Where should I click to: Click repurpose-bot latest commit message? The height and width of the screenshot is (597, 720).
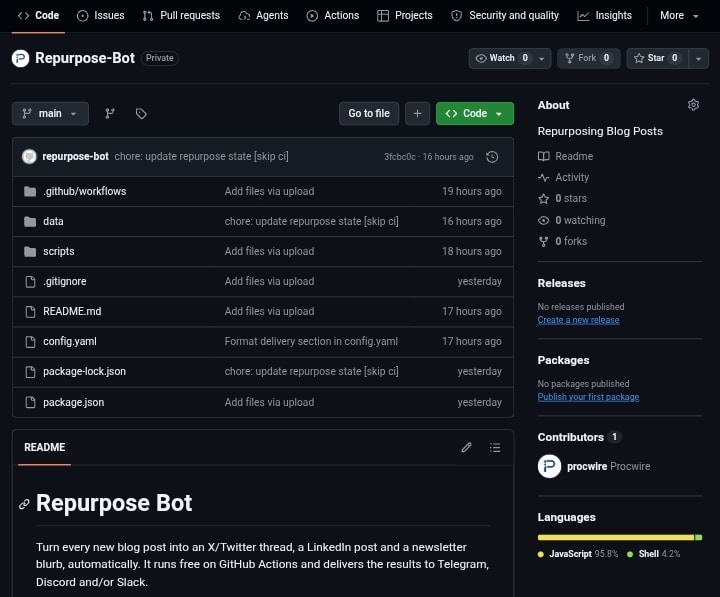pos(202,157)
